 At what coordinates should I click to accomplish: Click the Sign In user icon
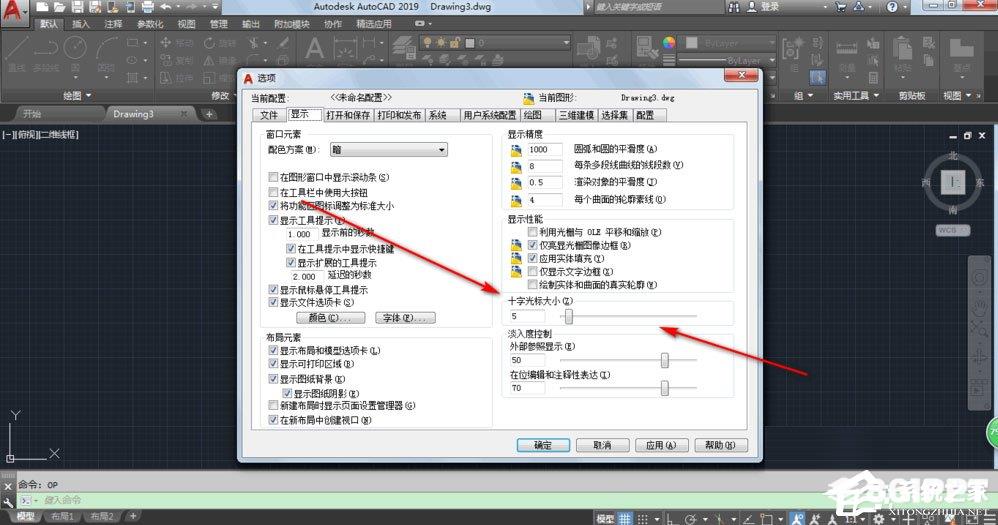click(752, 7)
